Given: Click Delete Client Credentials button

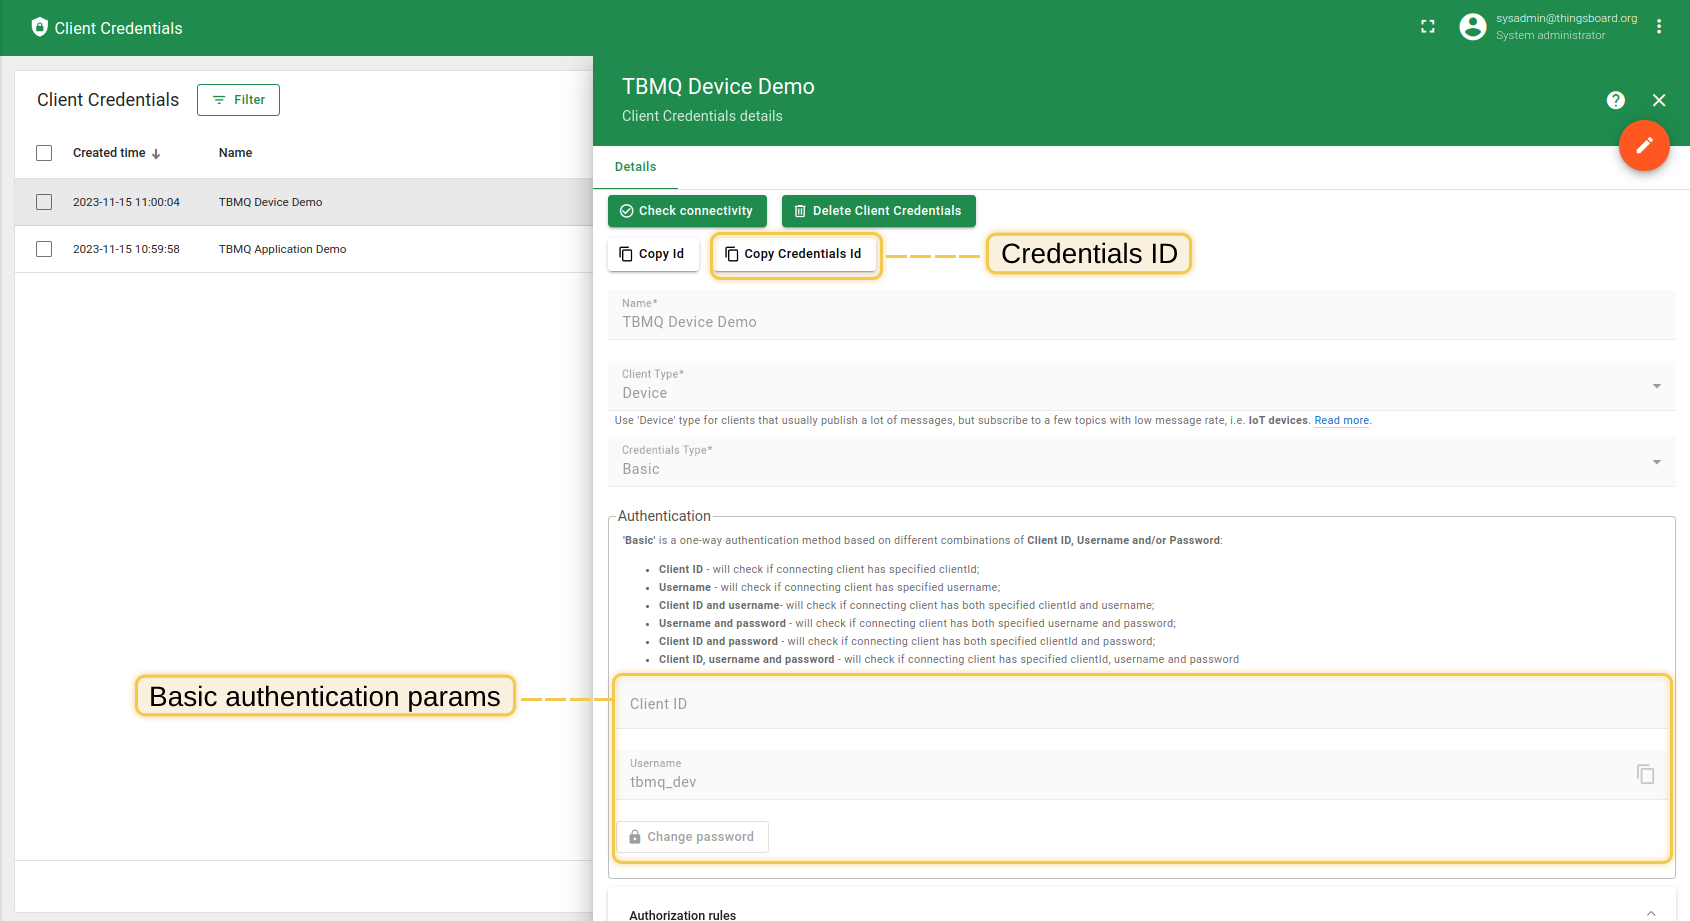Looking at the screenshot, I should click(878, 211).
